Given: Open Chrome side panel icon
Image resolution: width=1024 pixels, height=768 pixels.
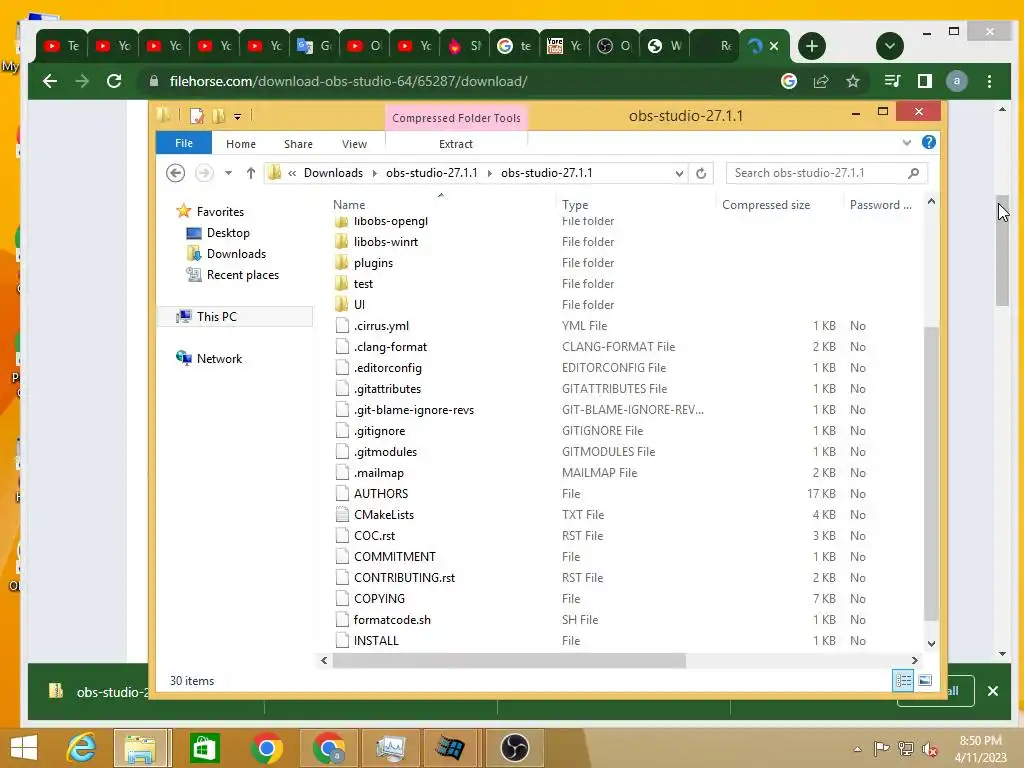Looking at the screenshot, I should click(x=925, y=81).
